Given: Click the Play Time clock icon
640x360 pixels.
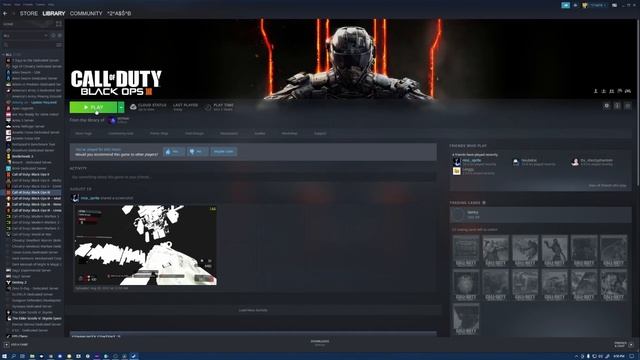Looking at the screenshot, I should click(x=208, y=107).
